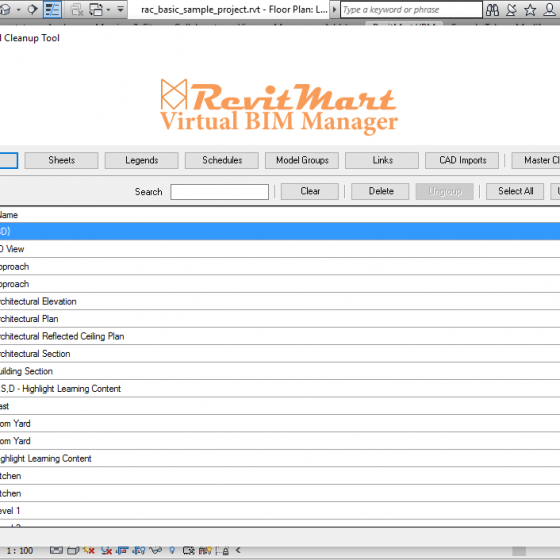
Task: Open the Switch Windows dropdown arrow
Action: click(x=108, y=10)
